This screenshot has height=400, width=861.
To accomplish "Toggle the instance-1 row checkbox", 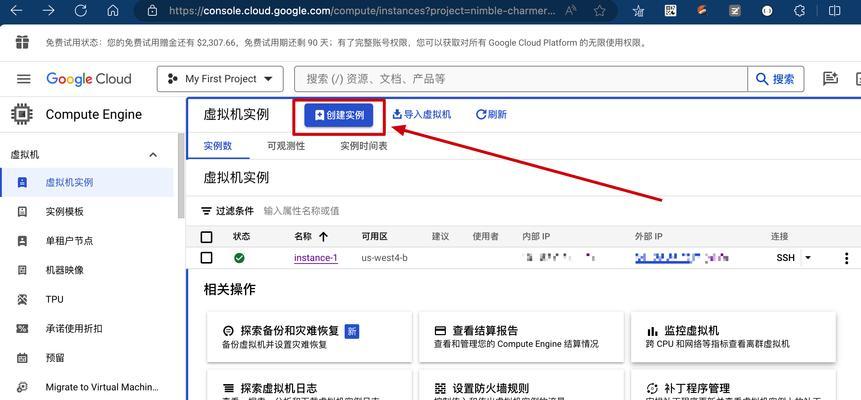I will (206, 258).
